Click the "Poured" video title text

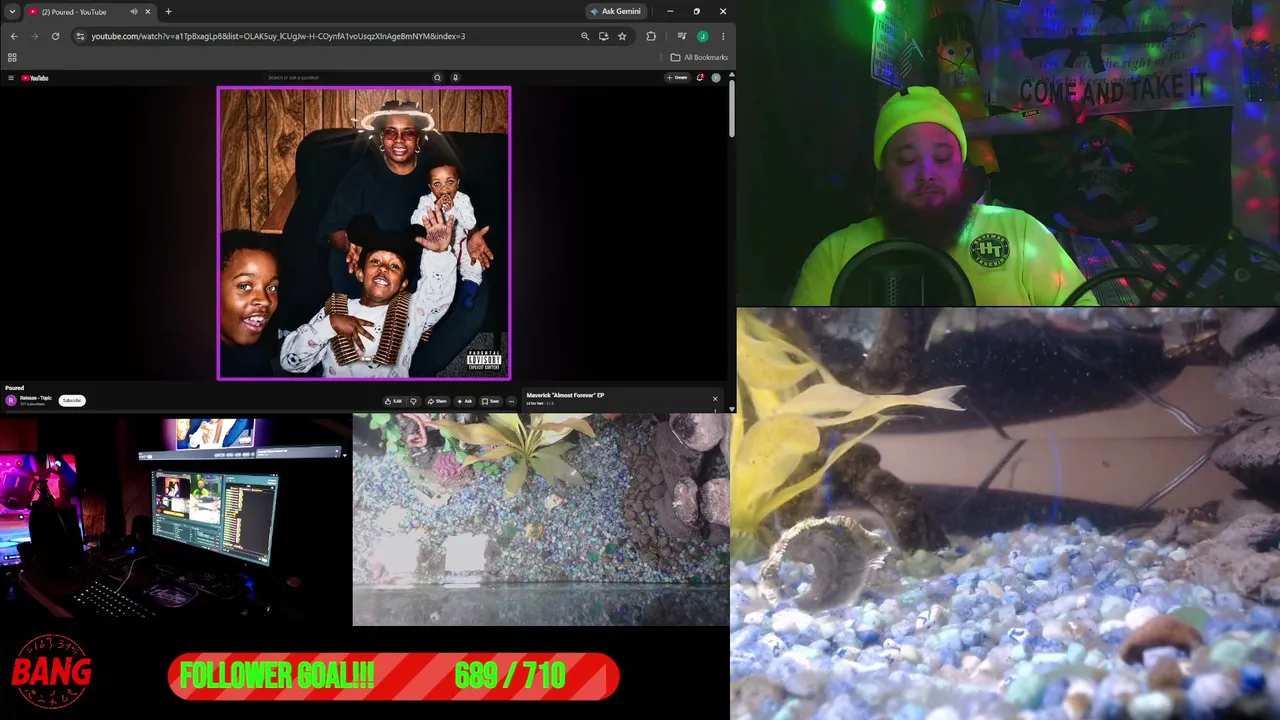point(14,388)
